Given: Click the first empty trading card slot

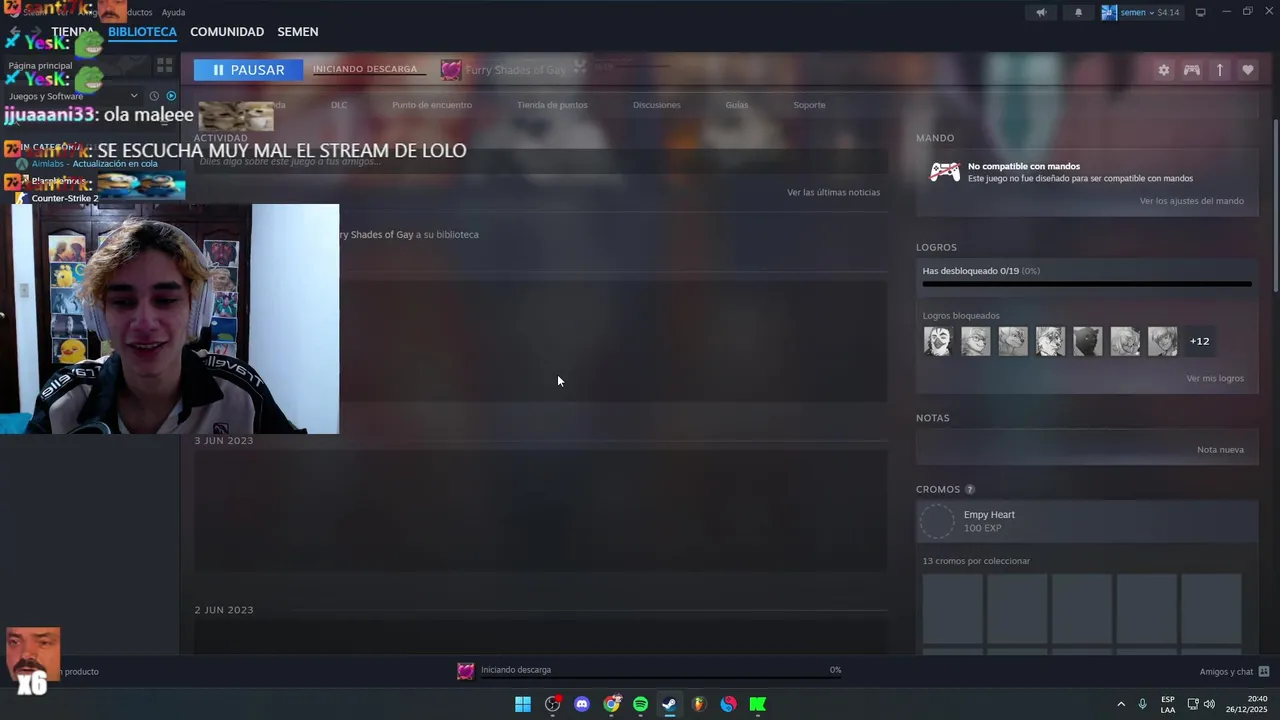Looking at the screenshot, I should (952, 608).
